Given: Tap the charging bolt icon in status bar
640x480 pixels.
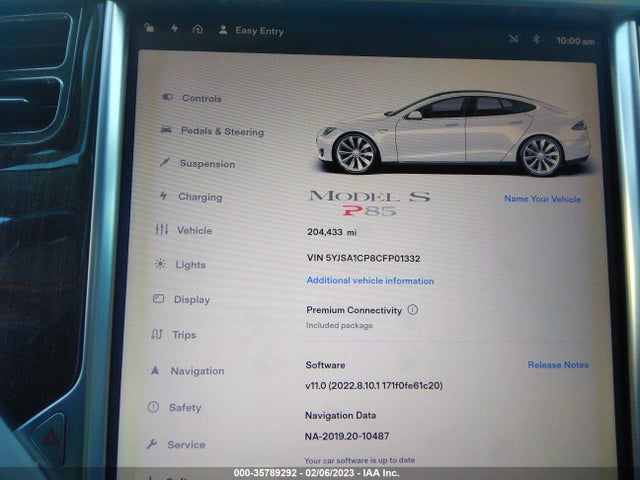Looking at the screenshot, I should [x=174, y=28].
